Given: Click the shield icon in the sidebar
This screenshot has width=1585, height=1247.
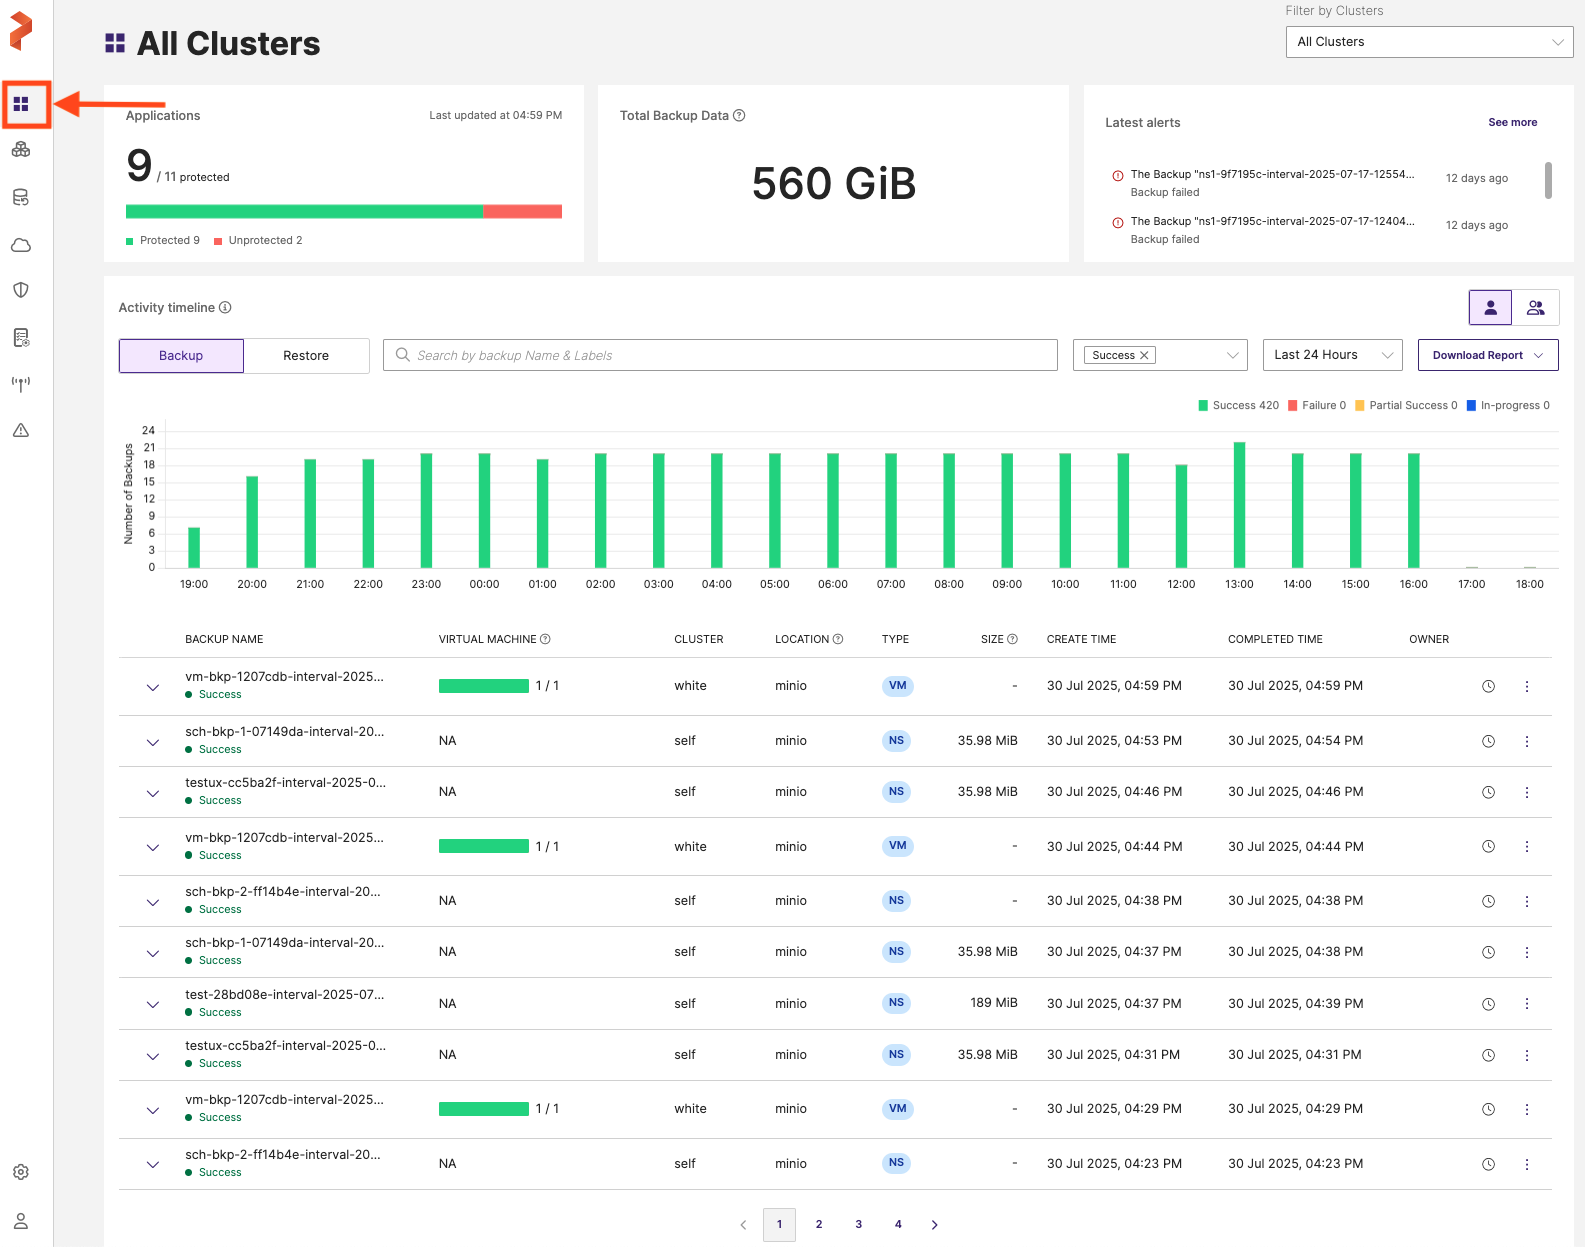Looking at the screenshot, I should 21,290.
